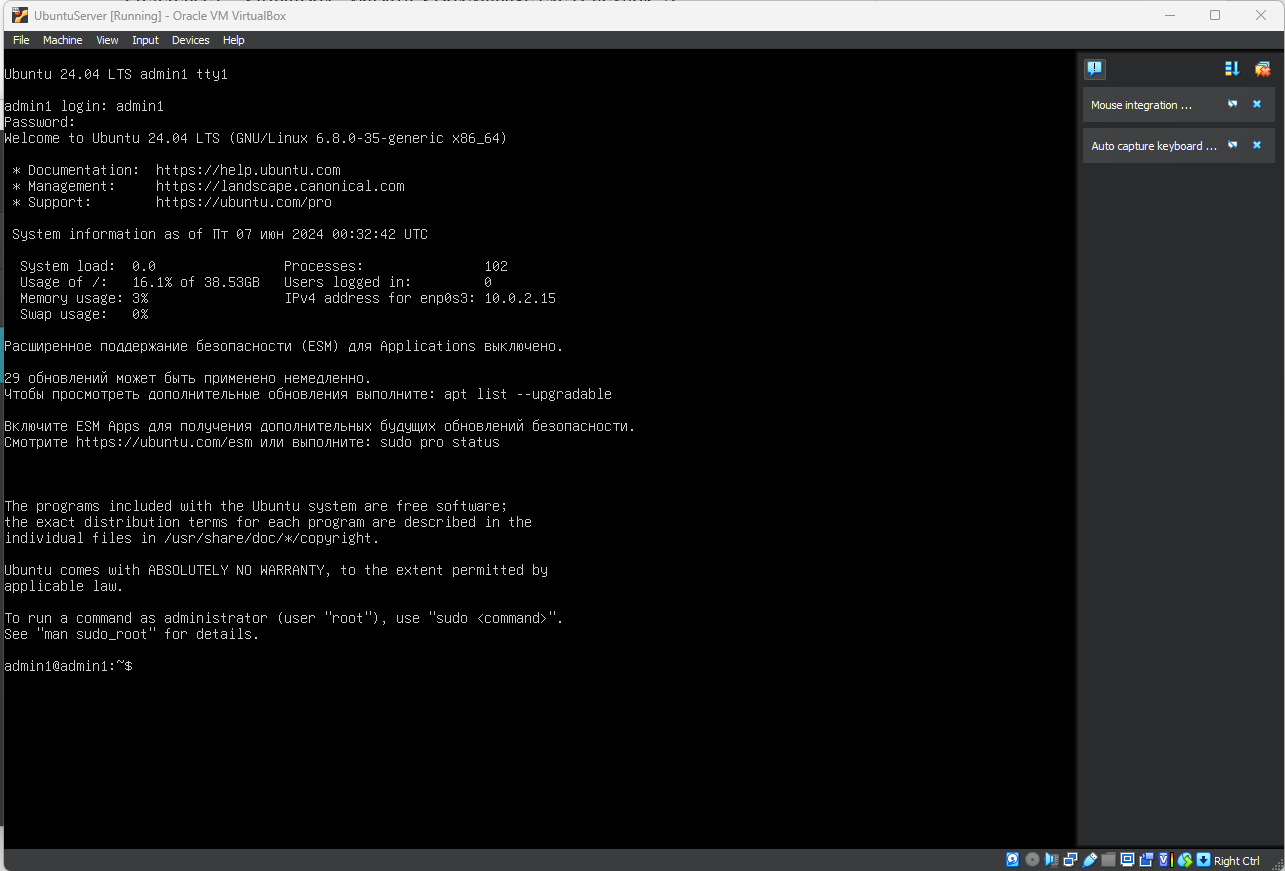This screenshot has width=1285, height=871.
Task: Click the recording status icon
Action: pos(1146,860)
